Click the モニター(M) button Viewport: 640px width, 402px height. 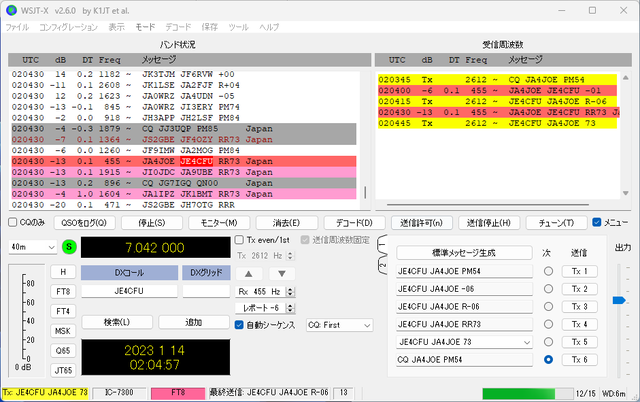tap(219, 223)
